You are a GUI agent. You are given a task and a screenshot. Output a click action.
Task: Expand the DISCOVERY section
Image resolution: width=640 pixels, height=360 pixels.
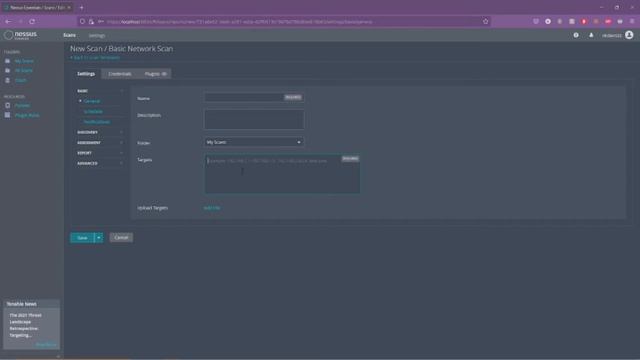click(100, 132)
